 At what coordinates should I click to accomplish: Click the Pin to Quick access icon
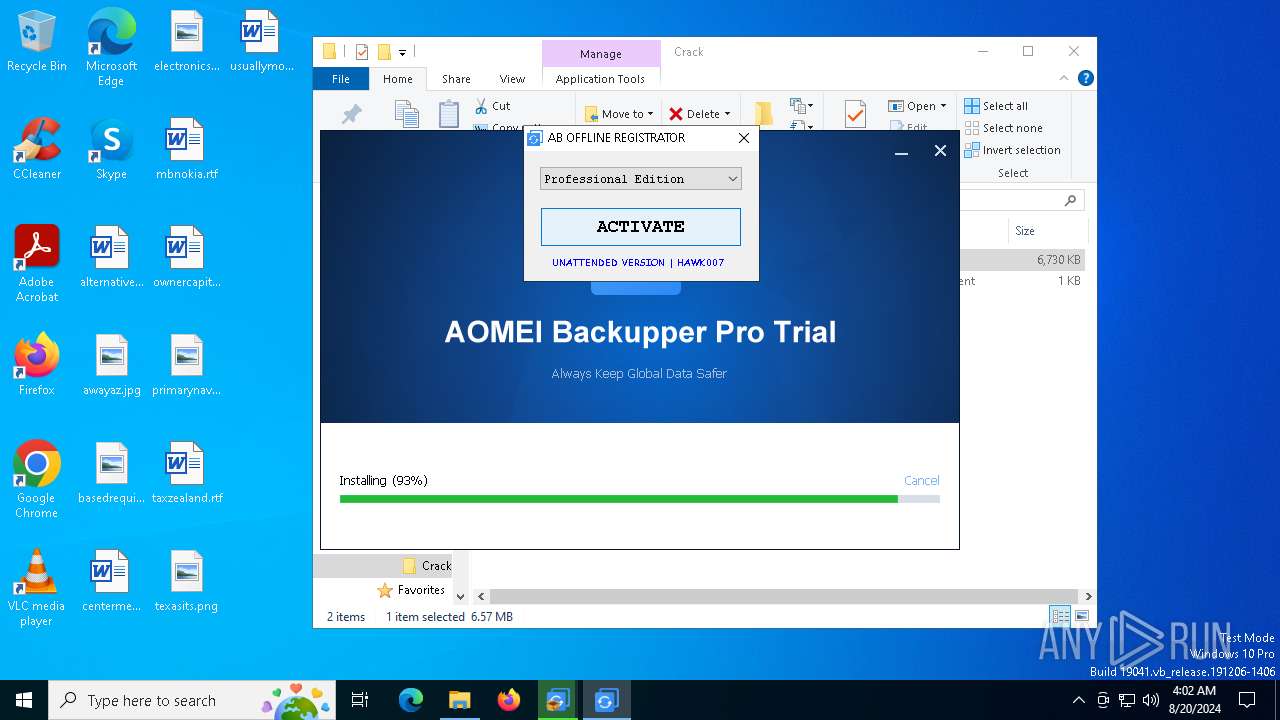click(351, 115)
